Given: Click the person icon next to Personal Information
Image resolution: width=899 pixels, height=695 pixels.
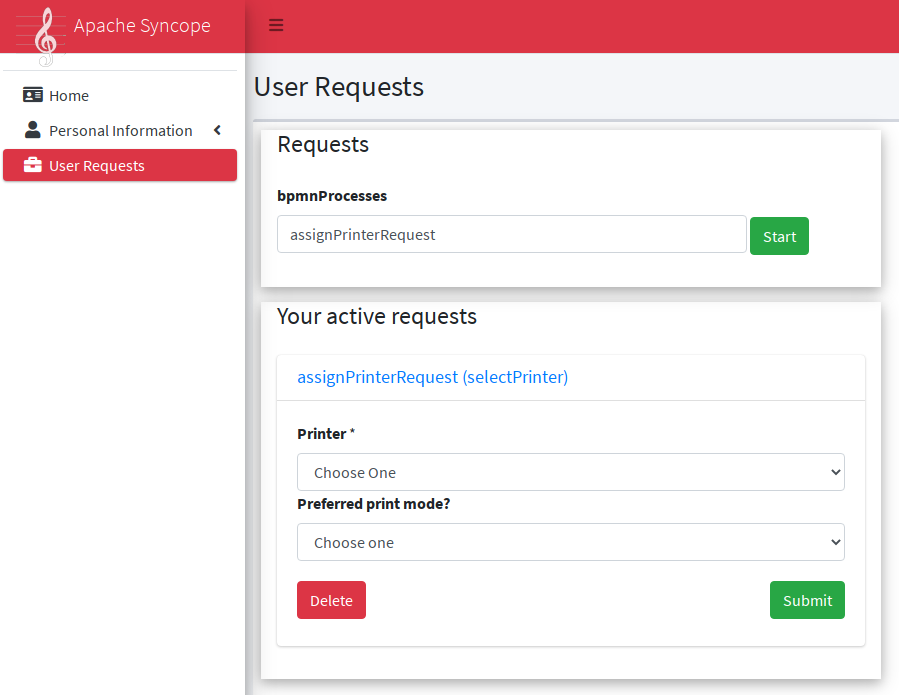Looking at the screenshot, I should (32, 130).
